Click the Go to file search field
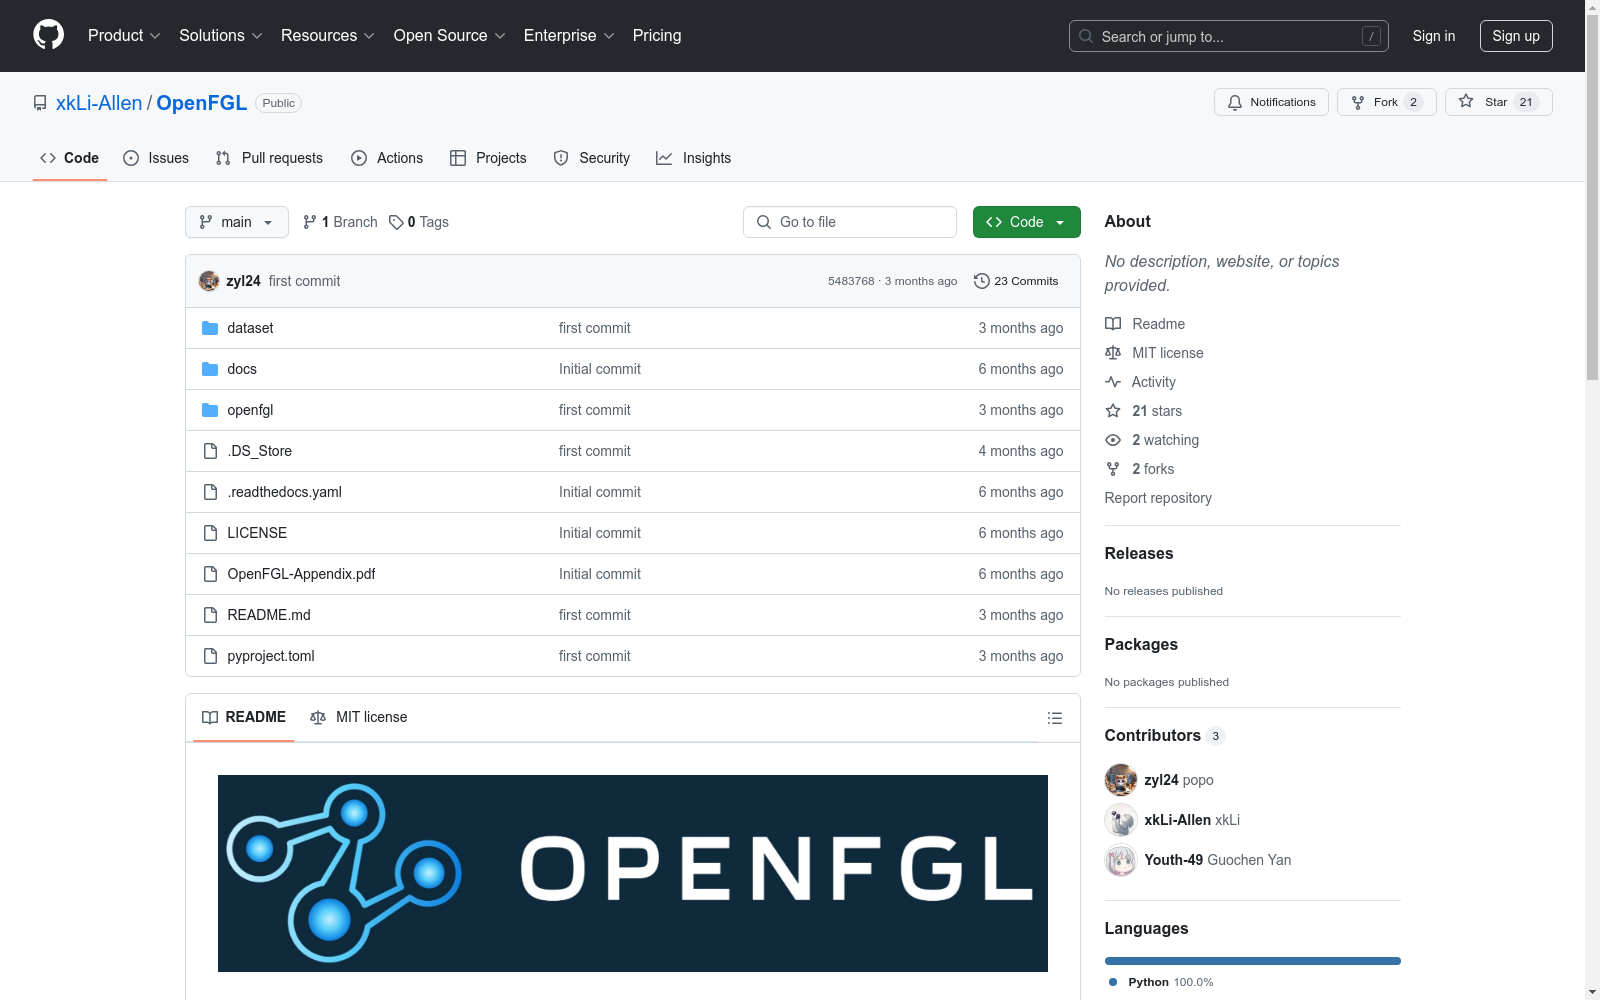 pos(850,222)
